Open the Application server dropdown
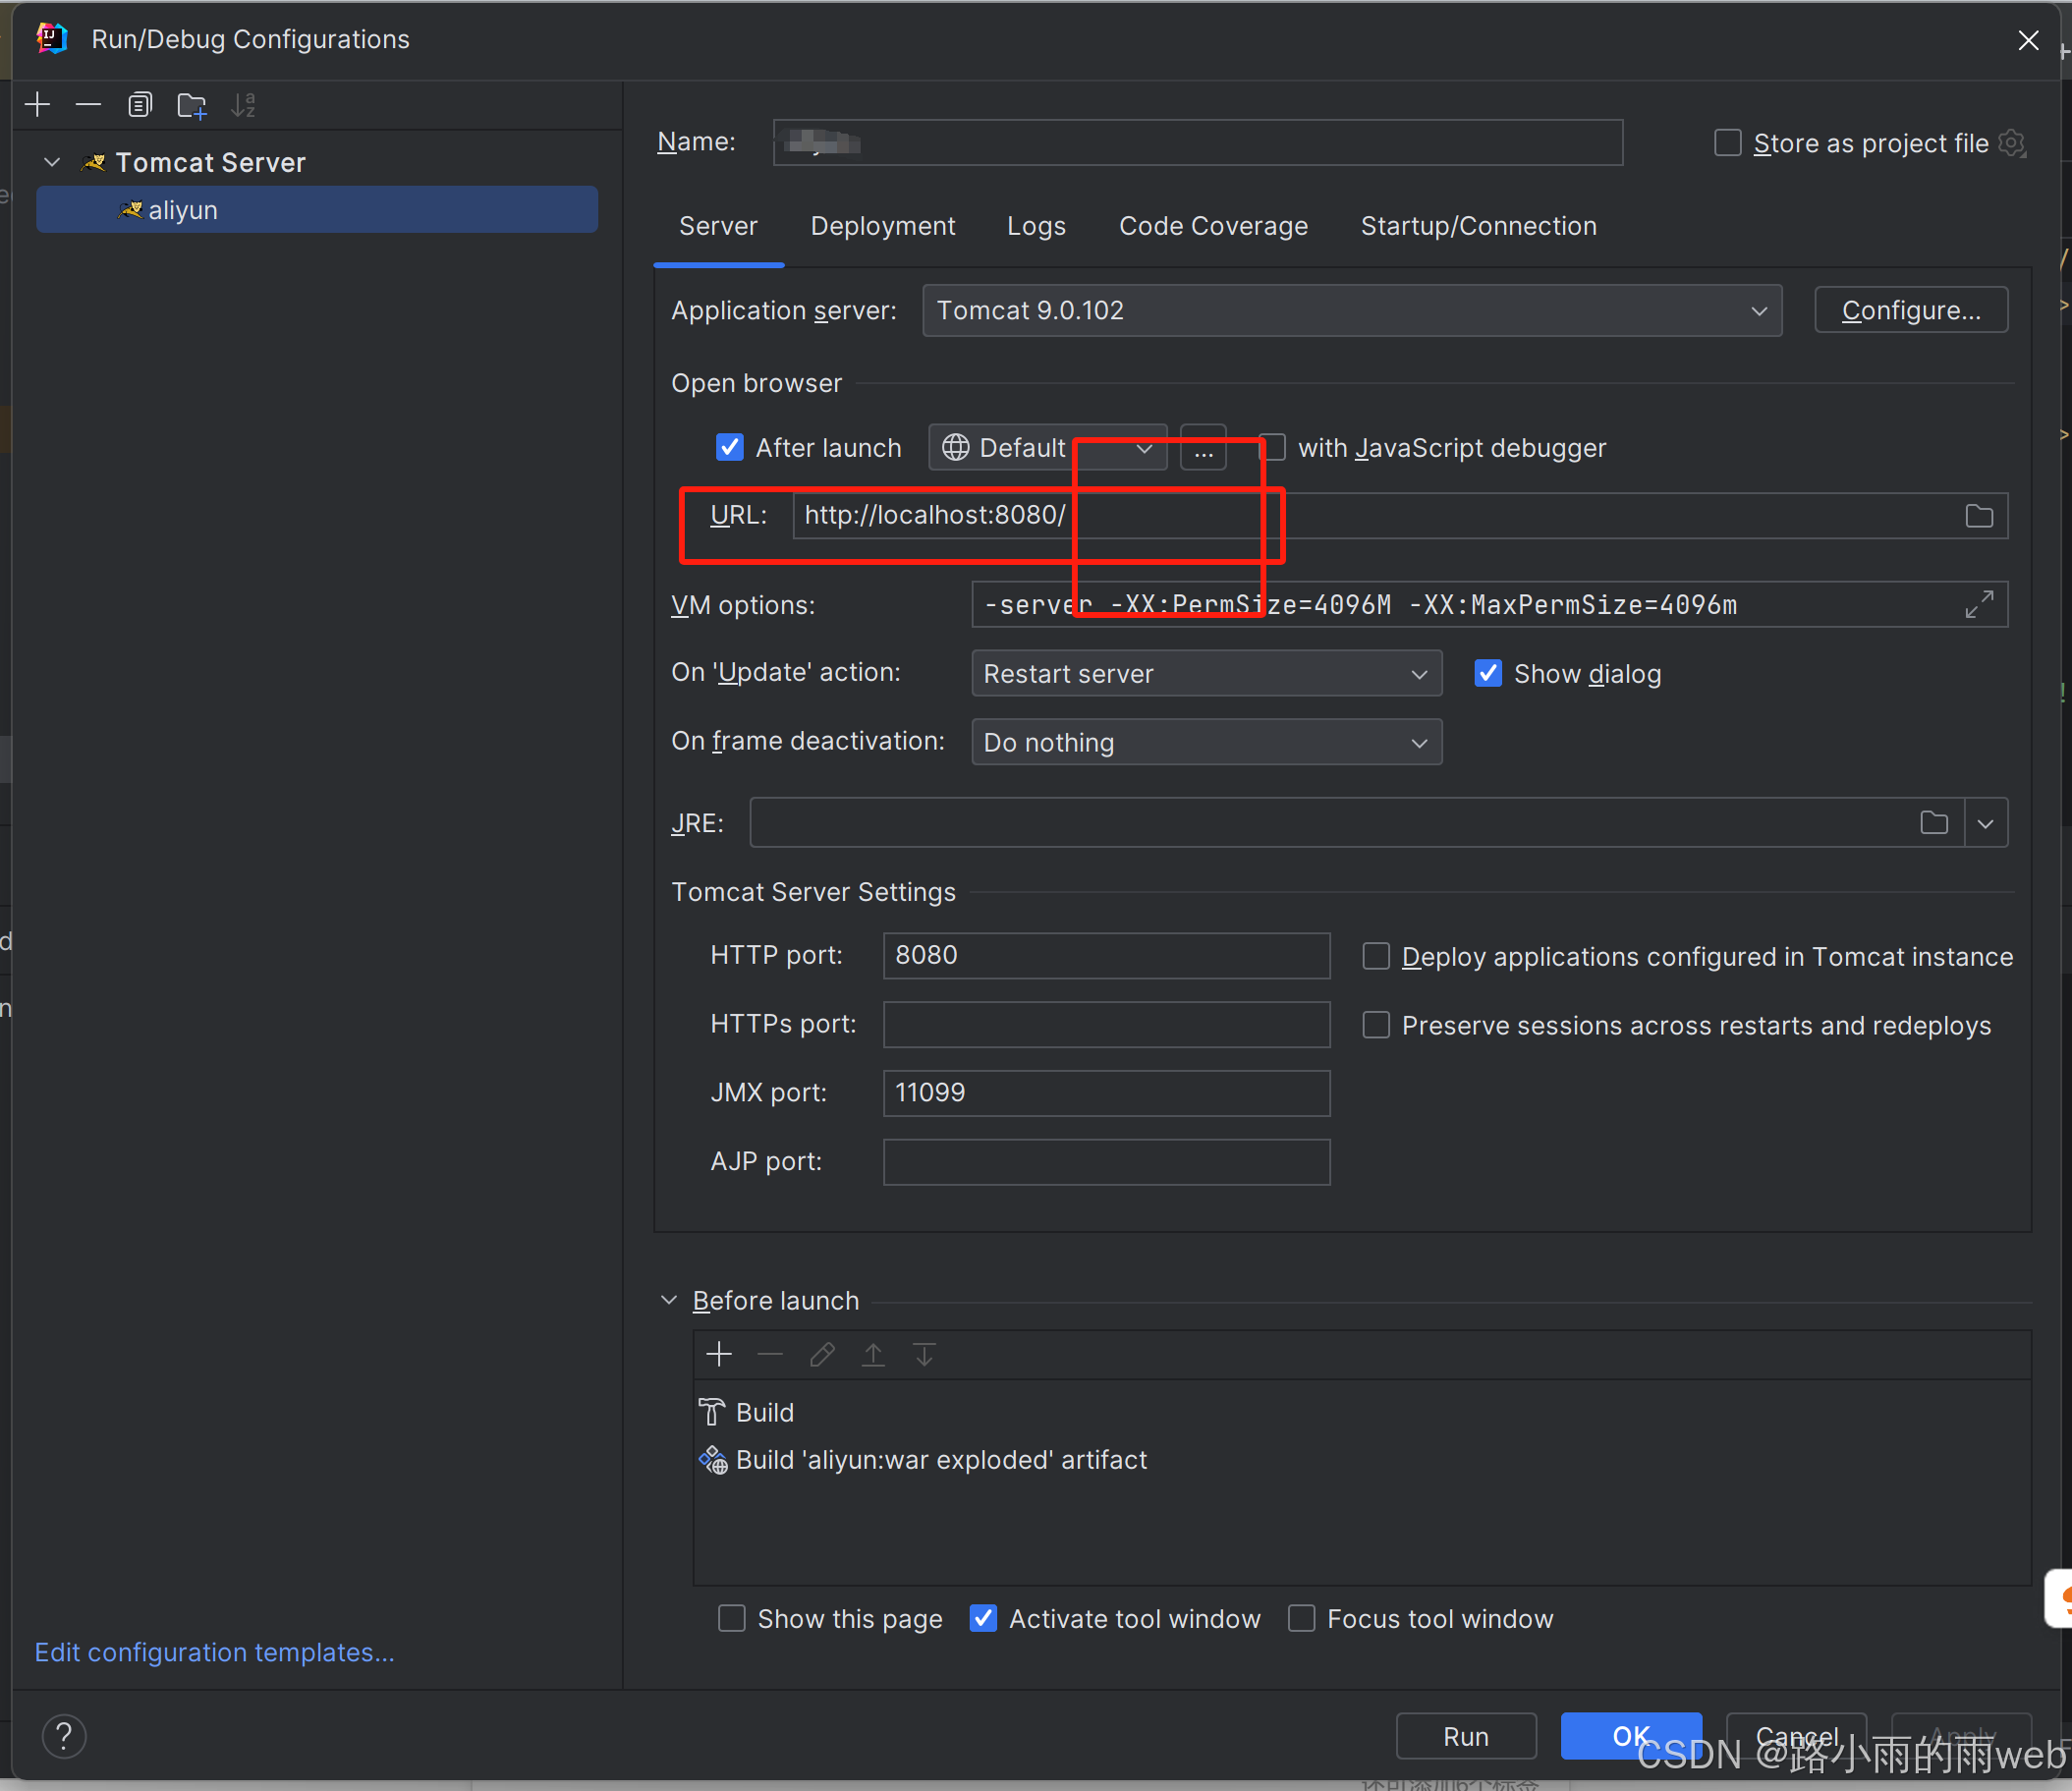The image size is (2072, 1791). click(x=1351, y=311)
